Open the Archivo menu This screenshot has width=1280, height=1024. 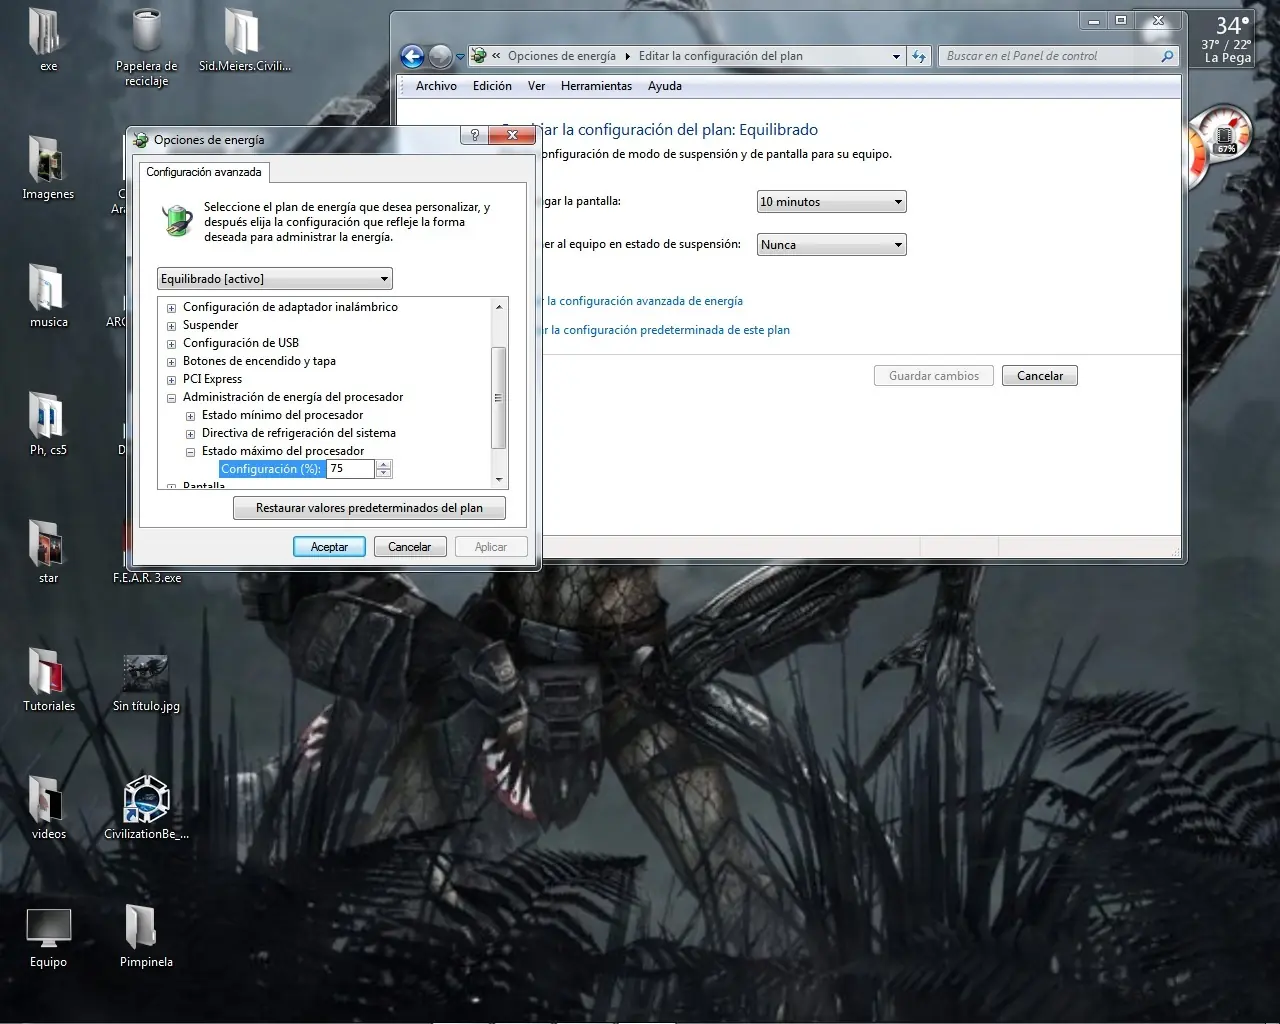tap(436, 86)
